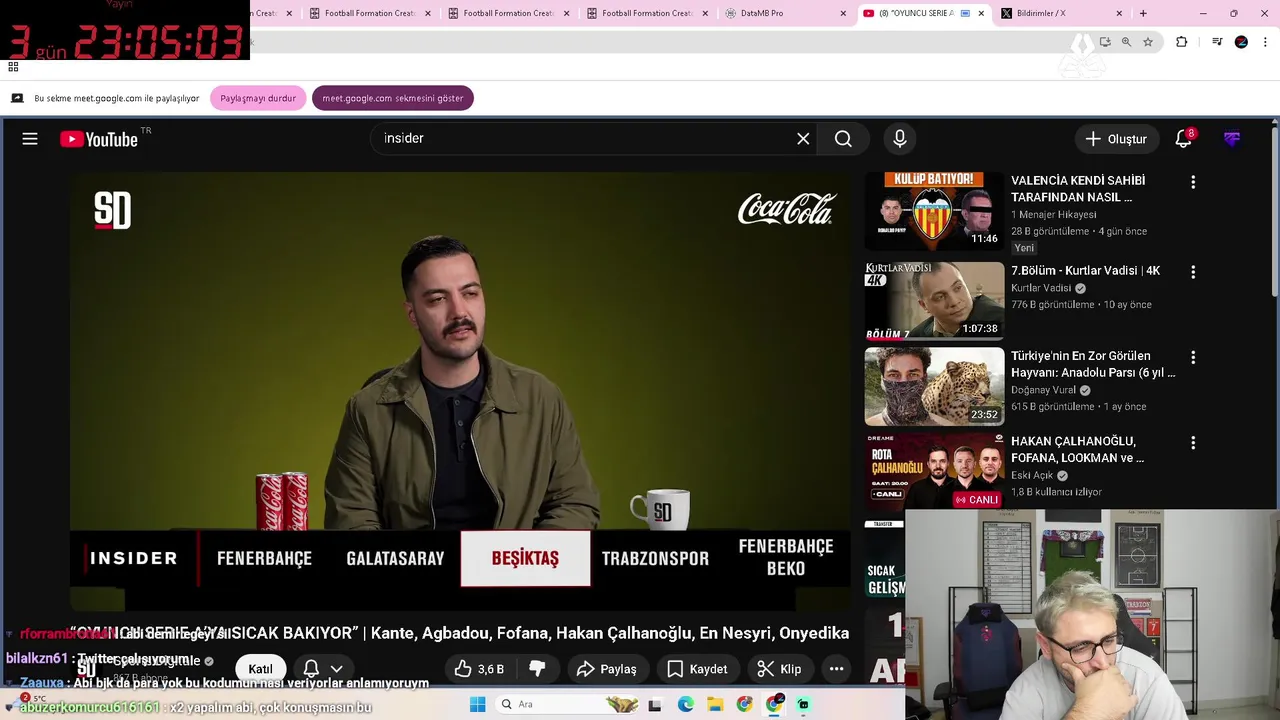The width and height of the screenshot is (1280, 720).
Task: Open title 7.Bölüm - Kurtlar Vadisi | 4K
Action: (x=1085, y=271)
